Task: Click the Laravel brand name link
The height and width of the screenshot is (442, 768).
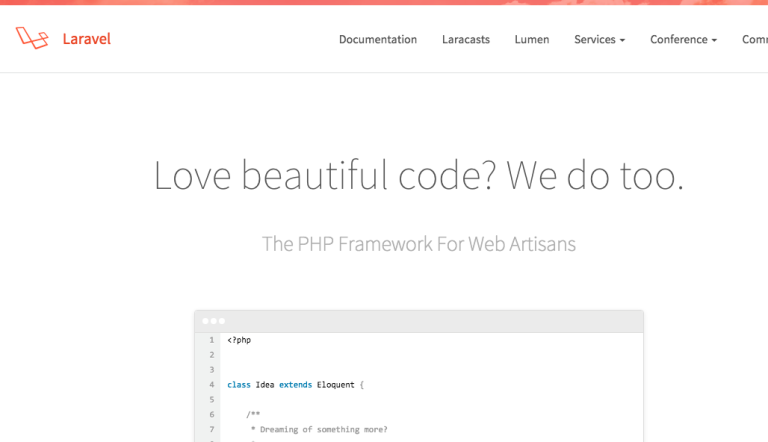Action: (87, 39)
